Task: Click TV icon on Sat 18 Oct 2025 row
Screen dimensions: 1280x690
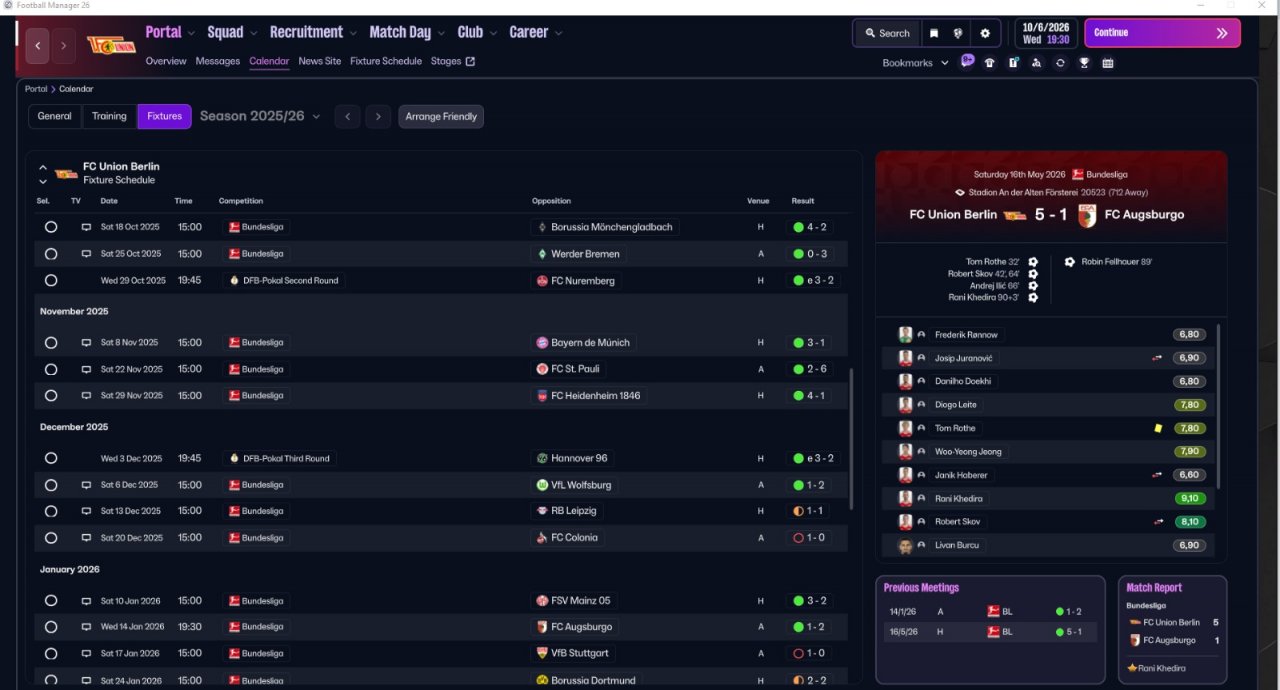Action: 86,227
